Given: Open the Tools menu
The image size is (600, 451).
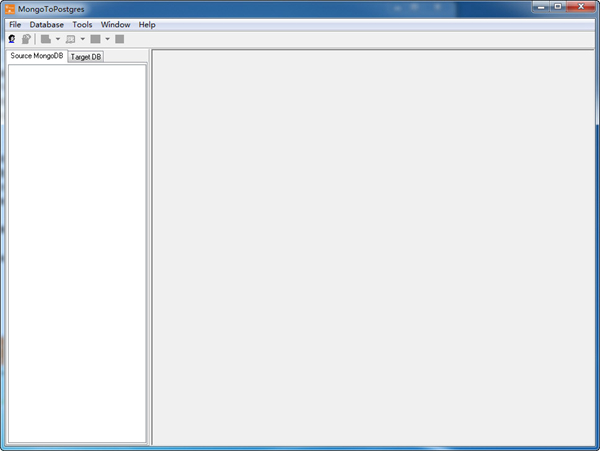Looking at the screenshot, I should 82,24.
